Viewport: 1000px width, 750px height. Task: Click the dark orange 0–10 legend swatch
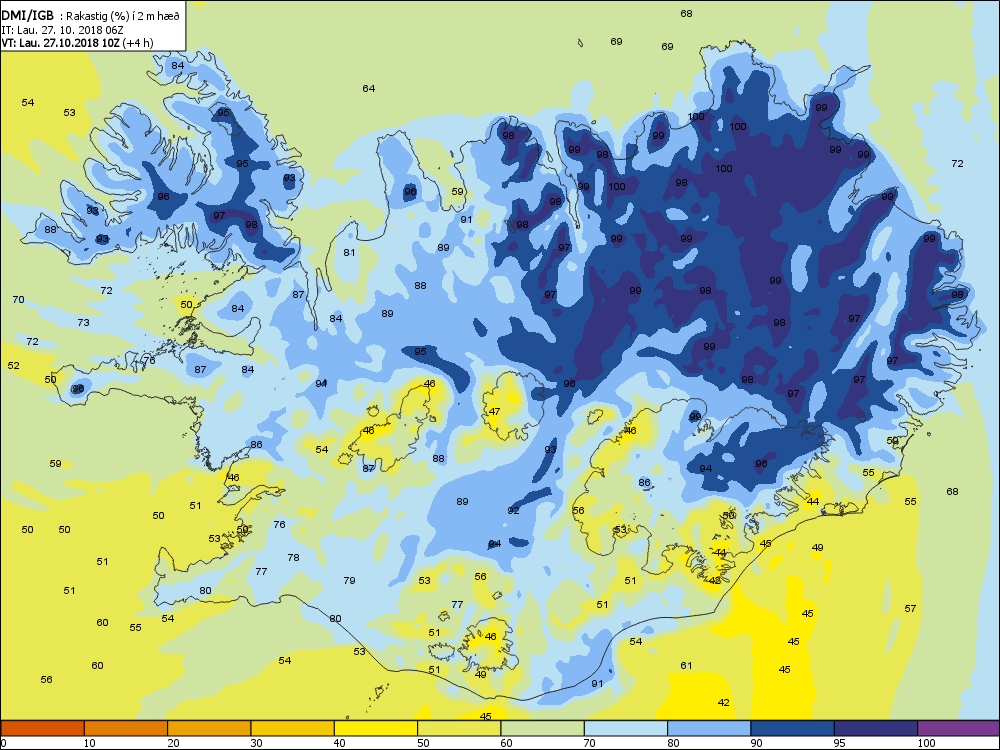[x=42, y=728]
